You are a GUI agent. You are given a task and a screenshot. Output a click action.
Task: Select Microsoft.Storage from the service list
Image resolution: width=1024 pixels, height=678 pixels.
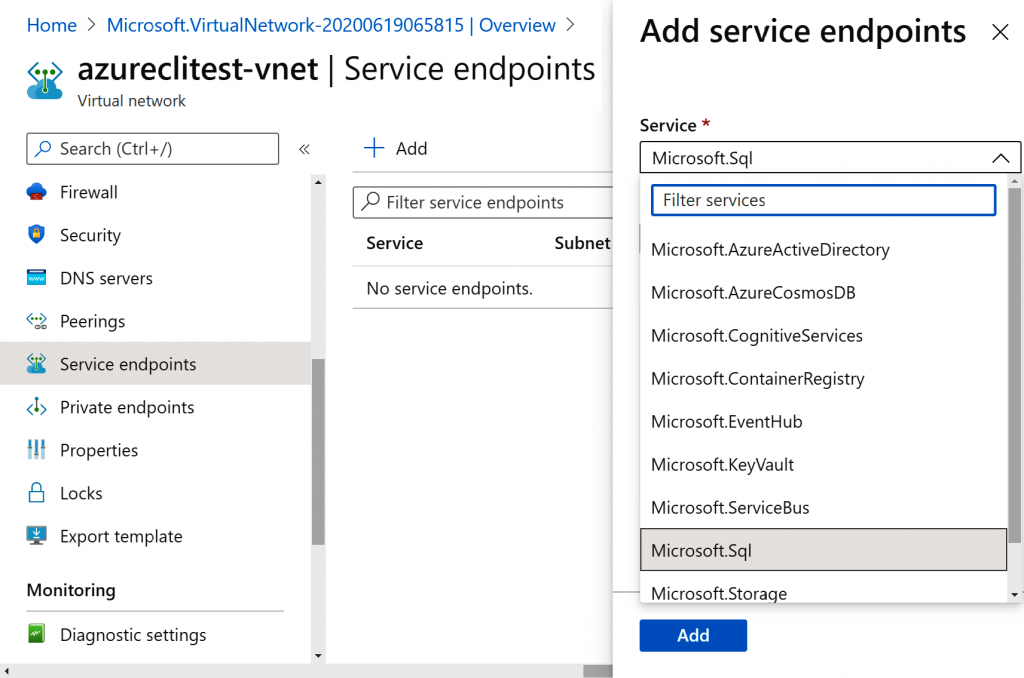pos(719,593)
